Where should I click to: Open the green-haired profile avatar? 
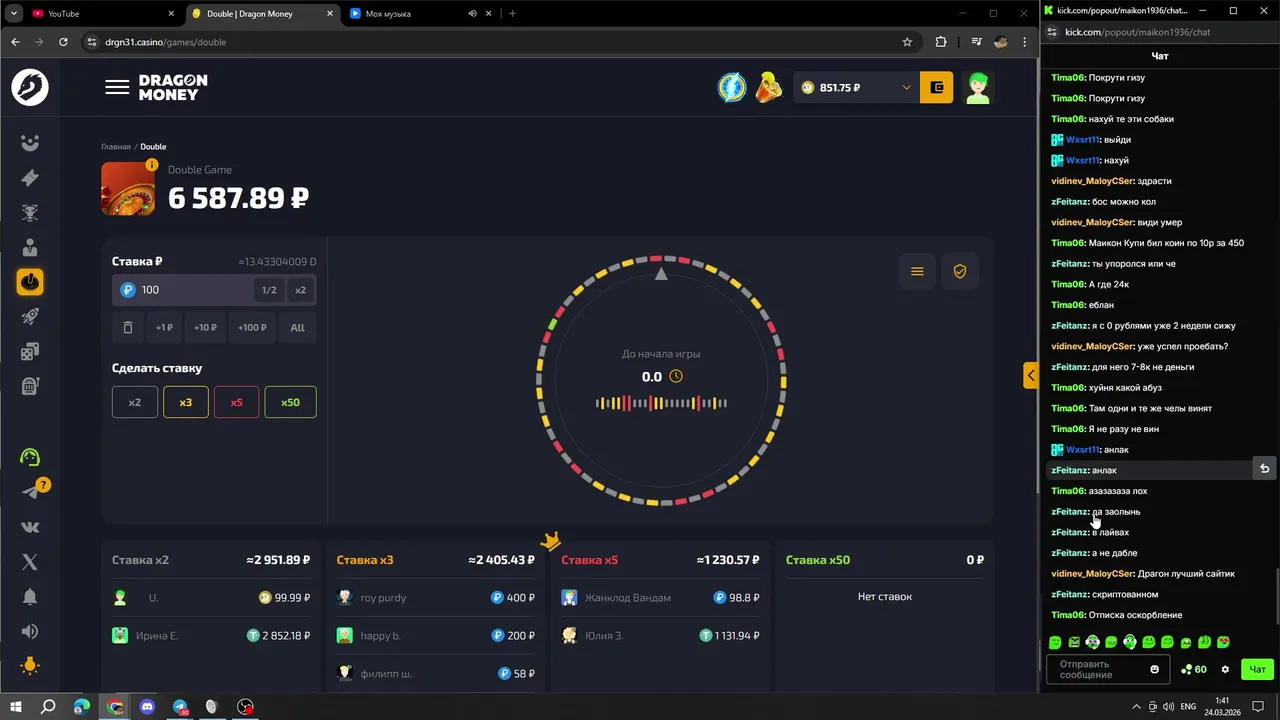[978, 87]
